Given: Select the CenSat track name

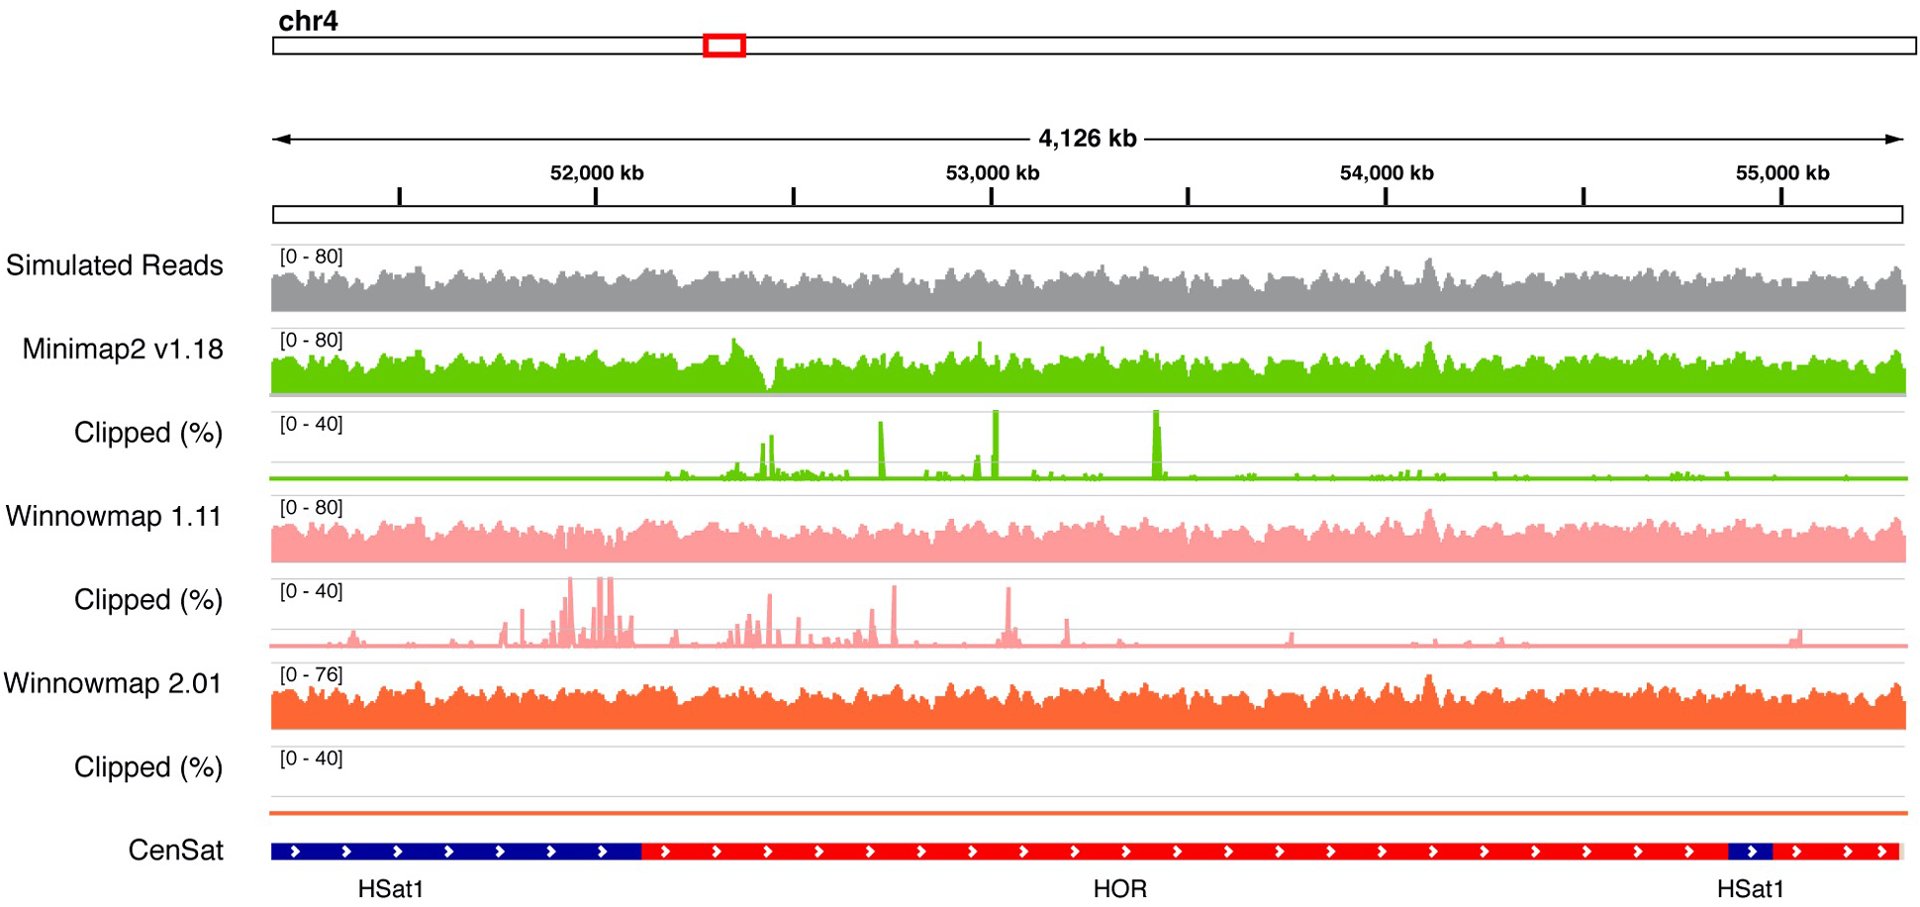Looking at the screenshot, I should 175,850.
